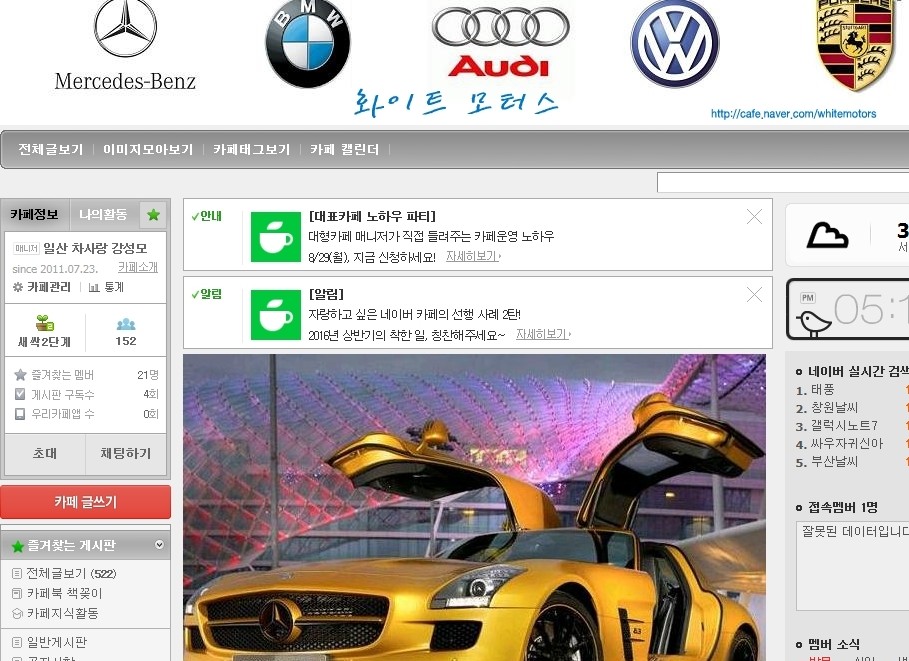909x661 pixels.
Task: Click the green cup icon in the 알림 notice
Action: click(276, 315)
